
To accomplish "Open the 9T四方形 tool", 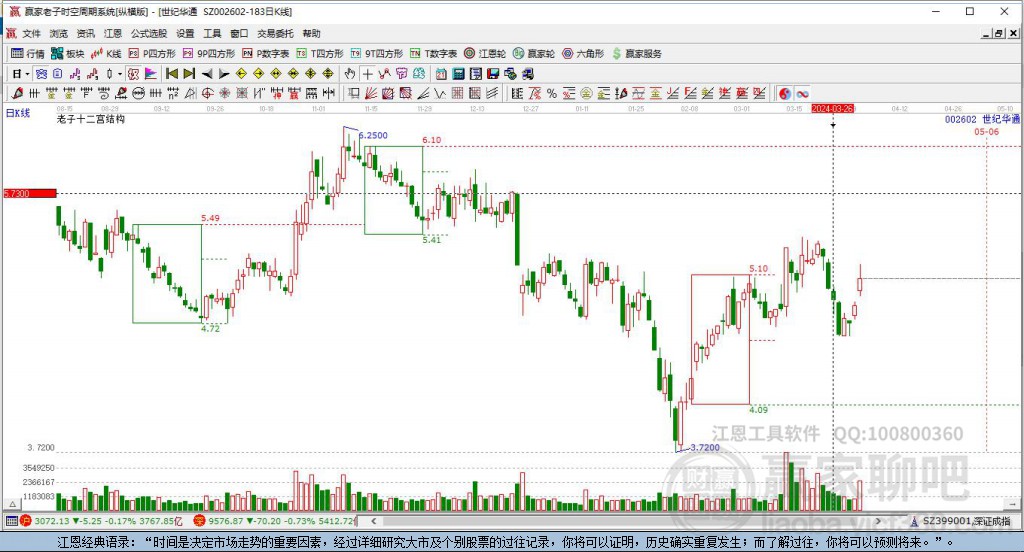I will 377,54.
